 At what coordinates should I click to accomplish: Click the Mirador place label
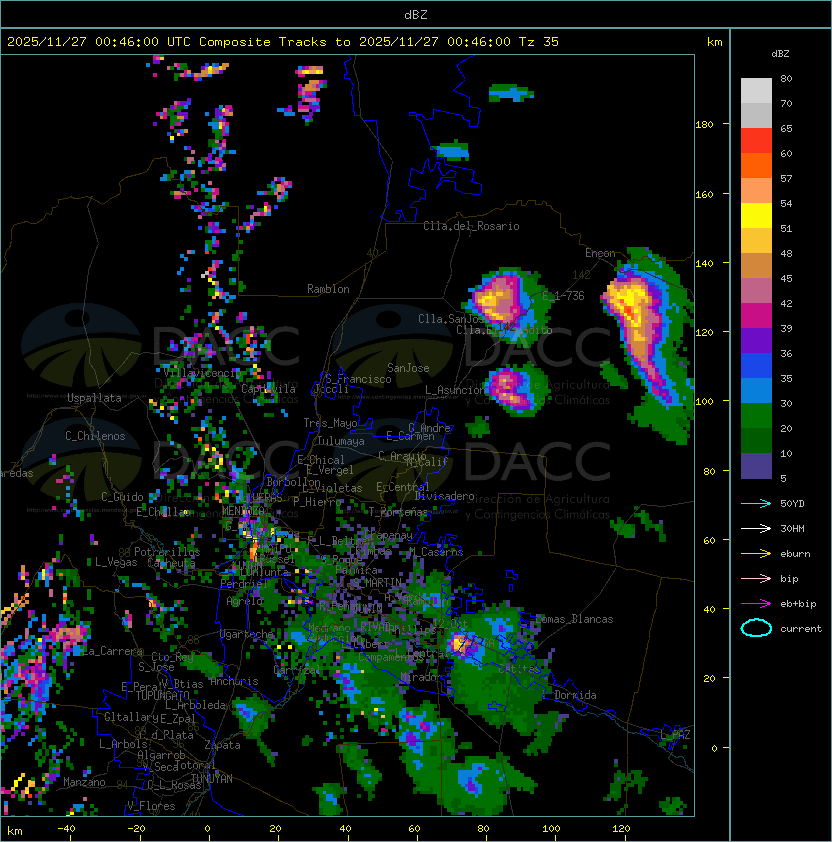pos(422,677)
